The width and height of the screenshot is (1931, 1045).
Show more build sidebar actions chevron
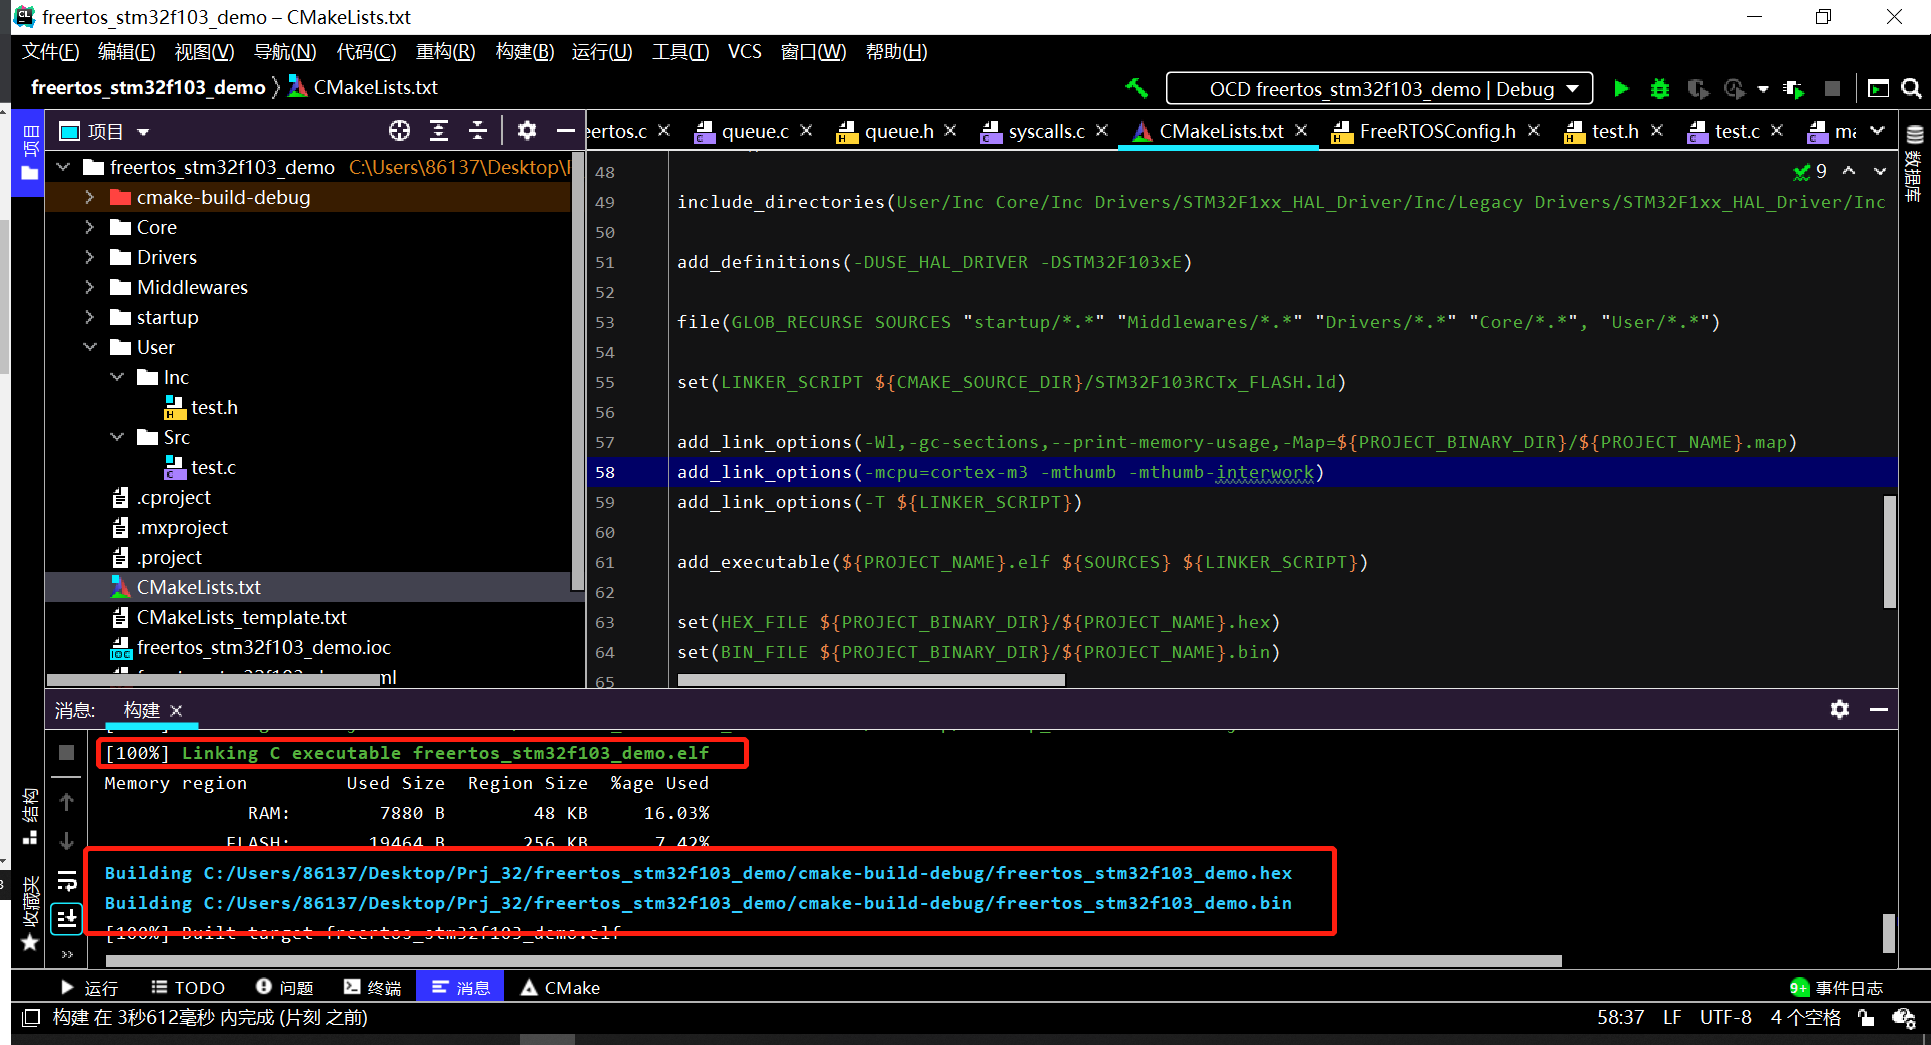coord(67,955)
